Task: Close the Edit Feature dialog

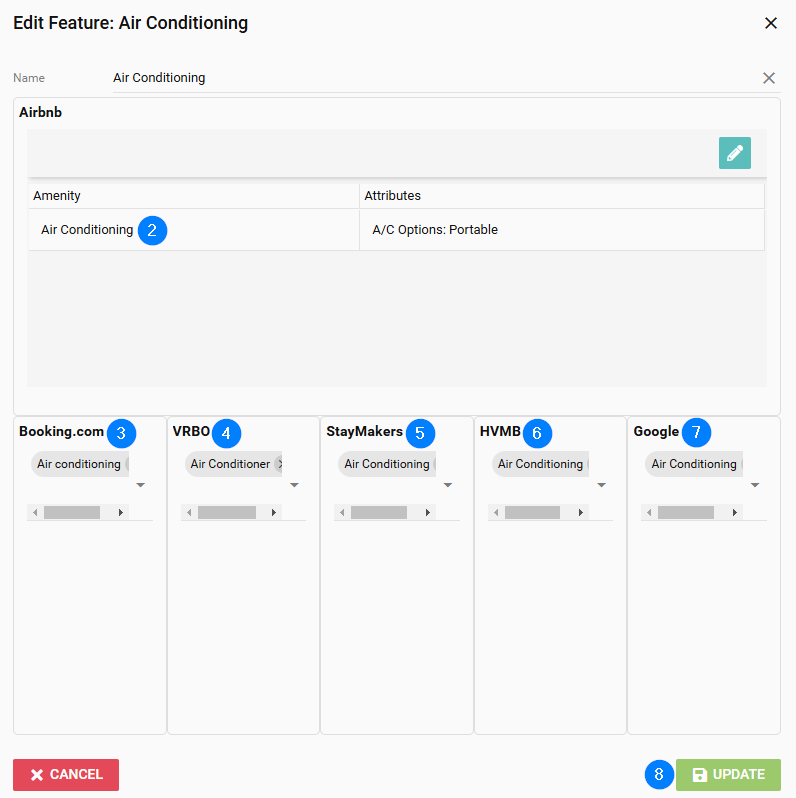Action: [x=771, y=23]
